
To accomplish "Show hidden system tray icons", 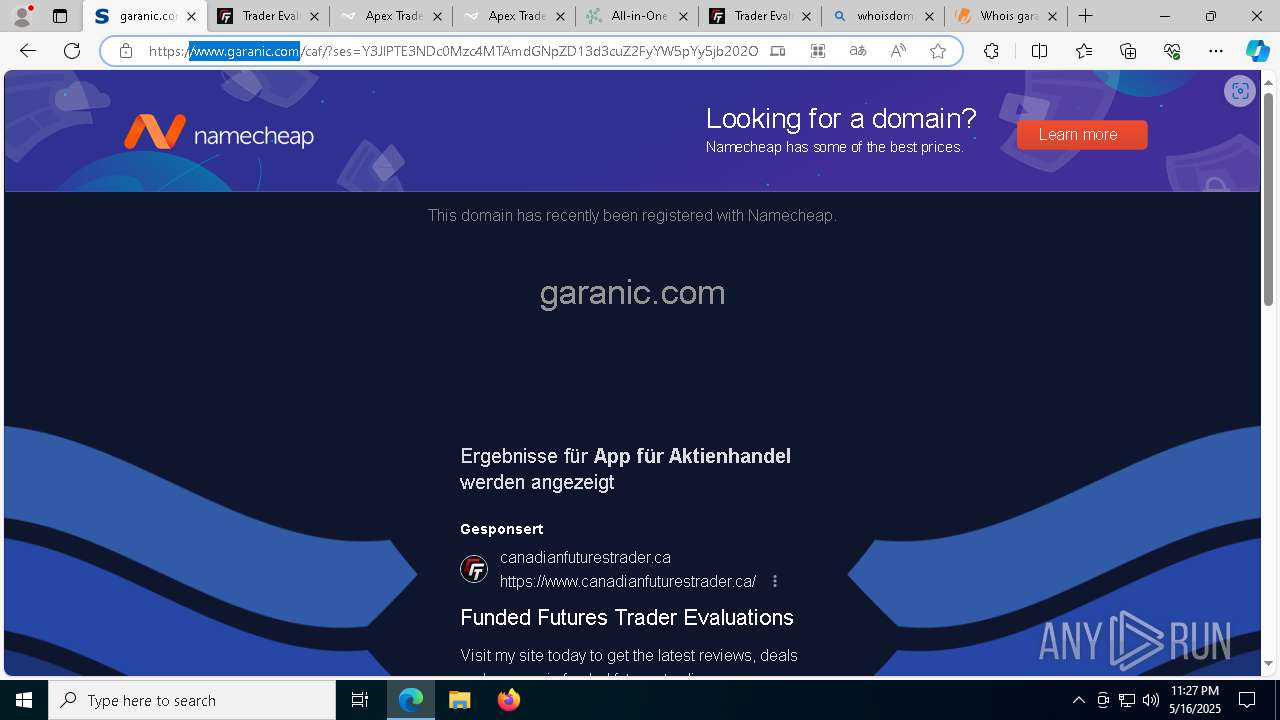I will (1078, 700).
